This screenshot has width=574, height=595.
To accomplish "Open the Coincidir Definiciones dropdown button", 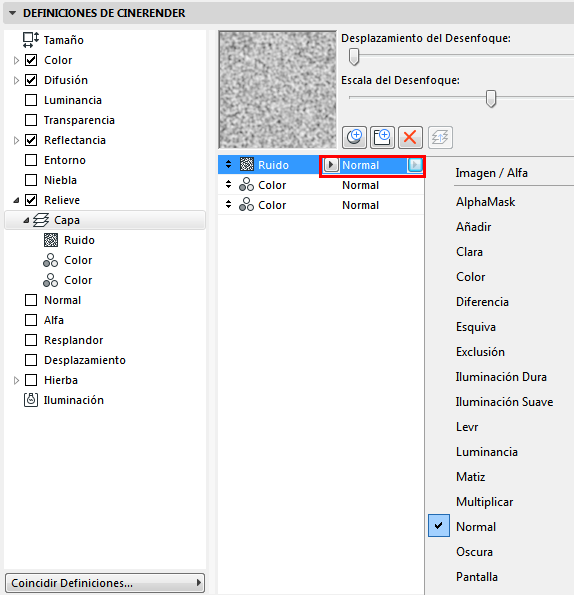I will tap(105, 583).
